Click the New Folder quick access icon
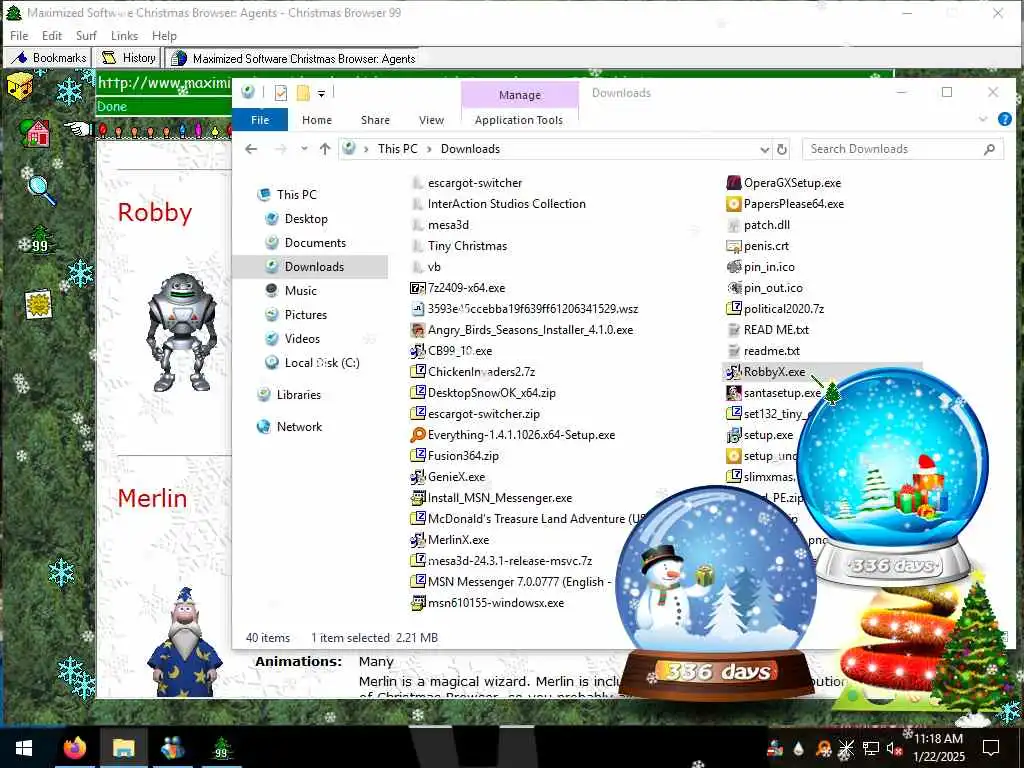Screen dimensions: 1024x768 [x=303, y=93]
